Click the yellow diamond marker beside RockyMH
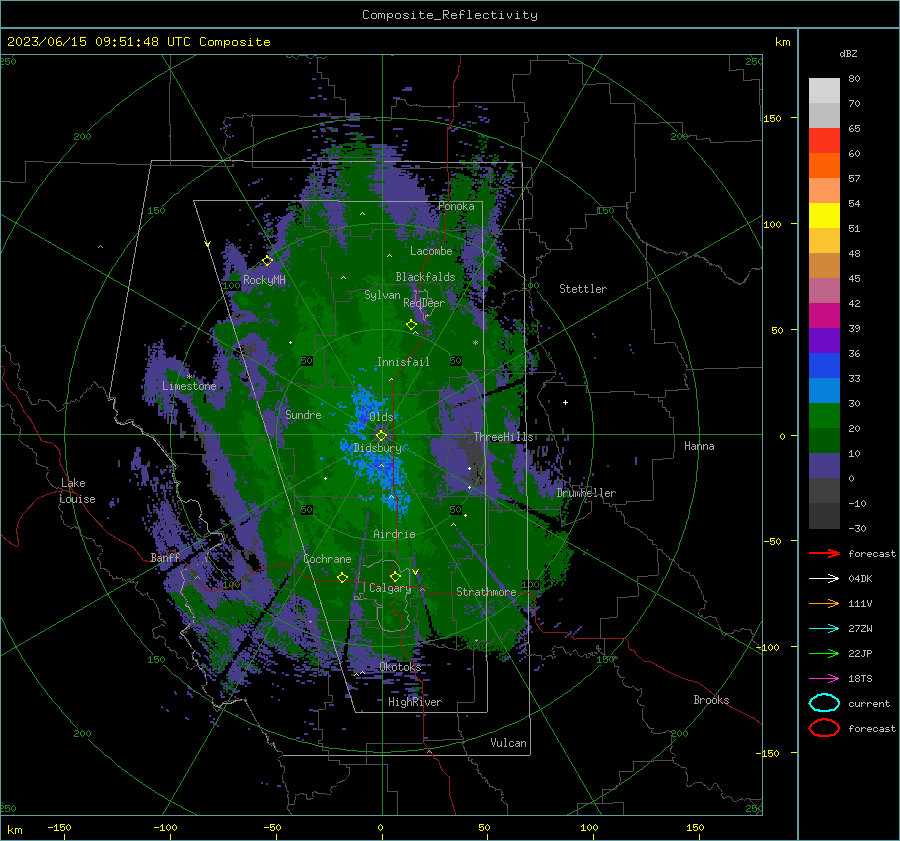900x841 pixels. click(267, 261)
